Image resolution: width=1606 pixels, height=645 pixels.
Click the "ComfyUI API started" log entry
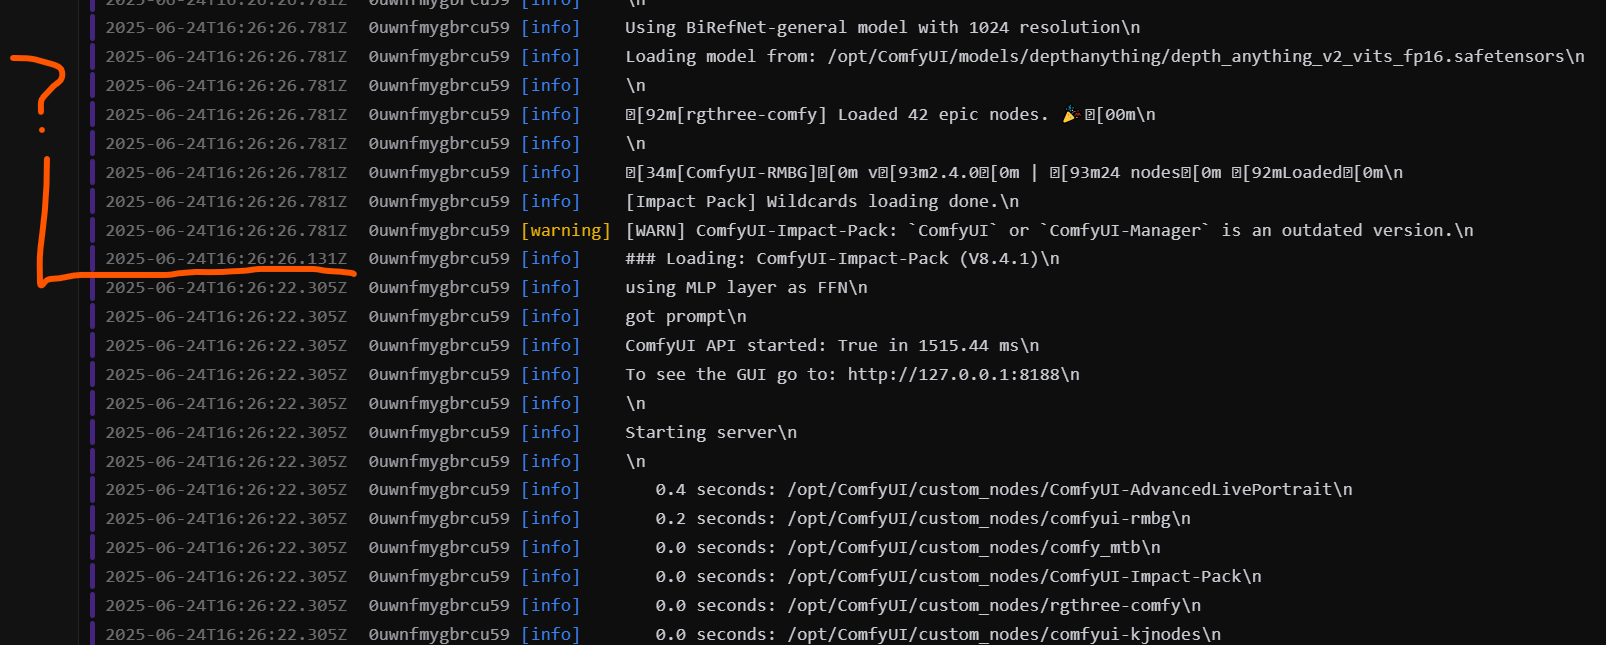831,345
